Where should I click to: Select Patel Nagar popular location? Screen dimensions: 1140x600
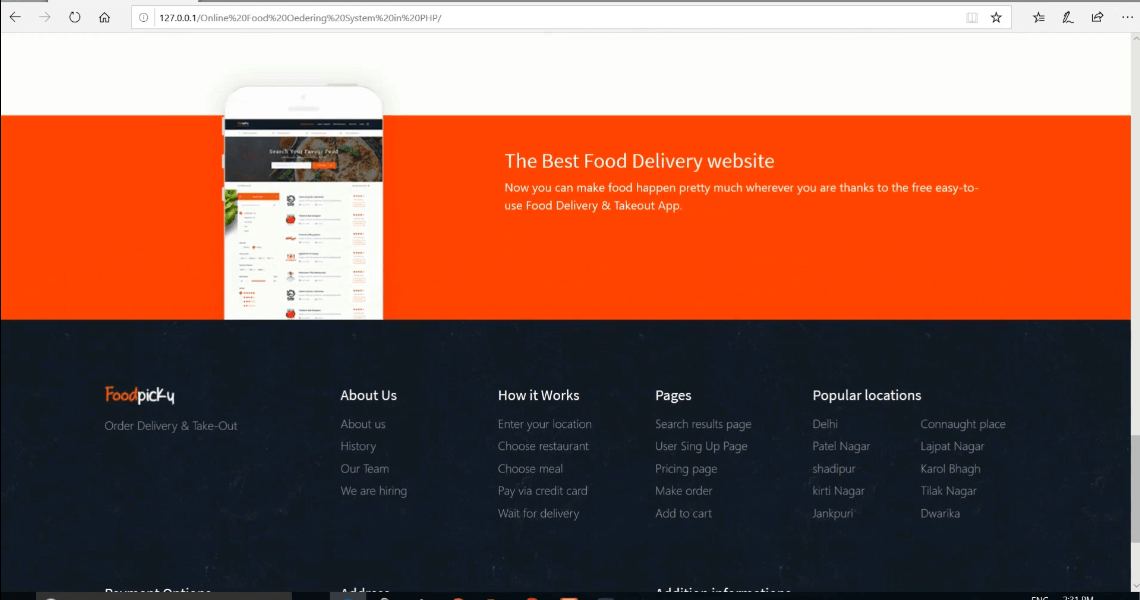click(841, 446)
